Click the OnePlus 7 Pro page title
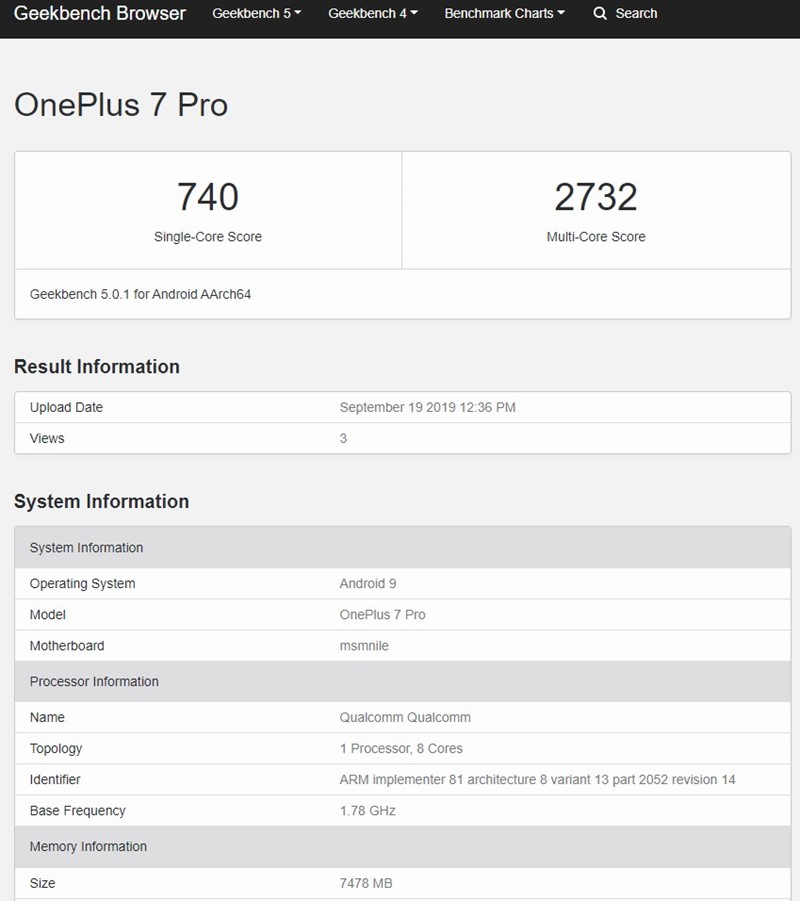The image size is (800, 901). click(121, 105)
